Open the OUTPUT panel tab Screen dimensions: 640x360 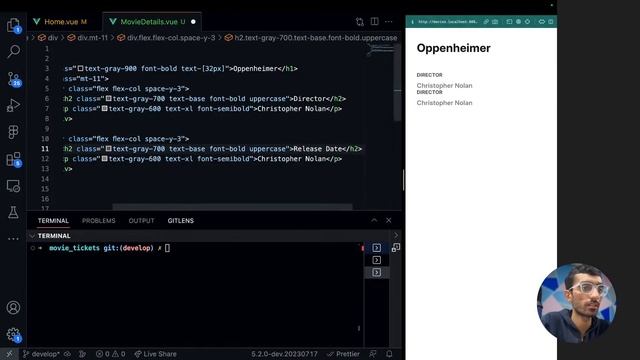141,220
